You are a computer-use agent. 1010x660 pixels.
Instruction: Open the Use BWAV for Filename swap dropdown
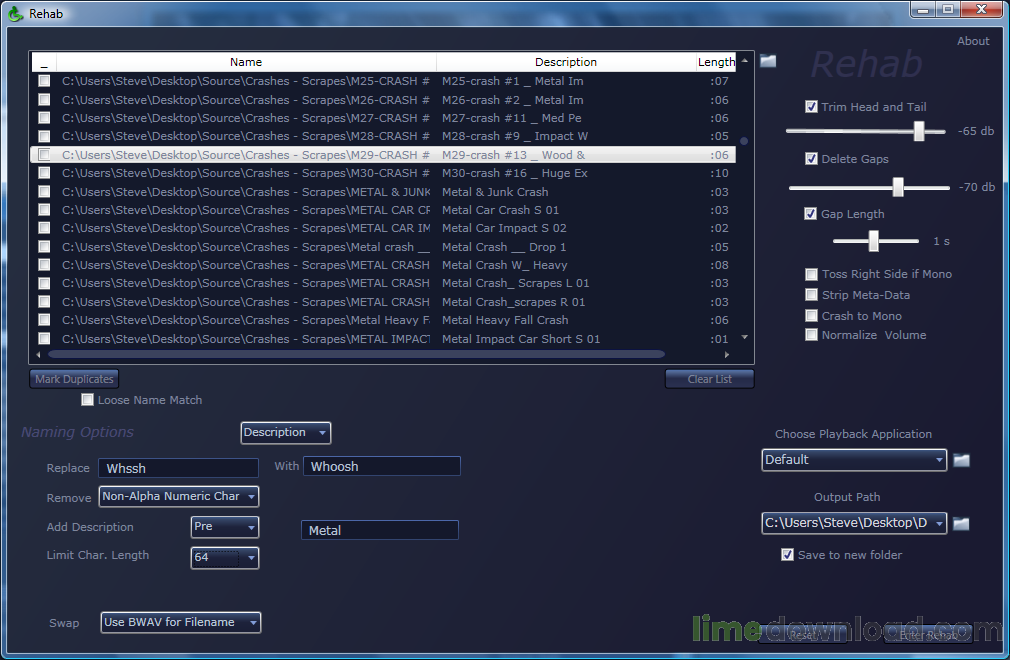[x=180, y=623]
